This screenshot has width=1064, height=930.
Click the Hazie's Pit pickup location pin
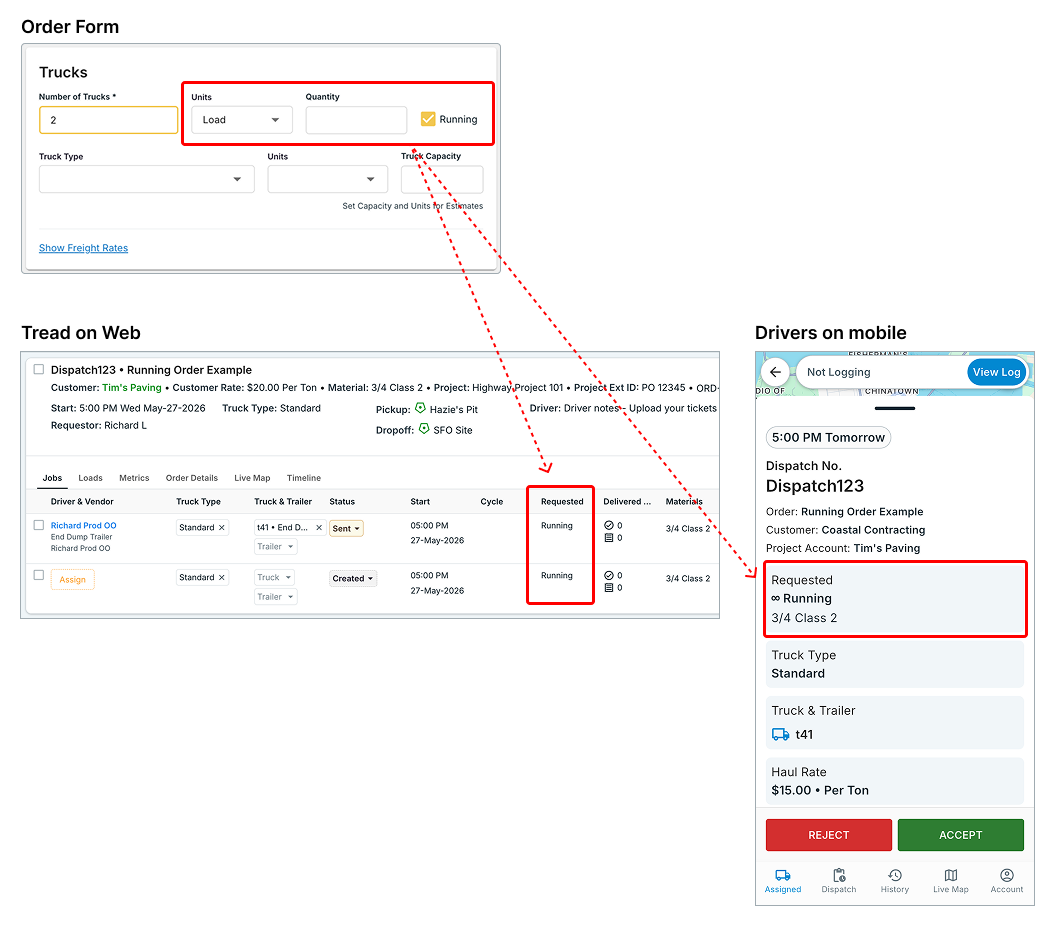[420, 408]
